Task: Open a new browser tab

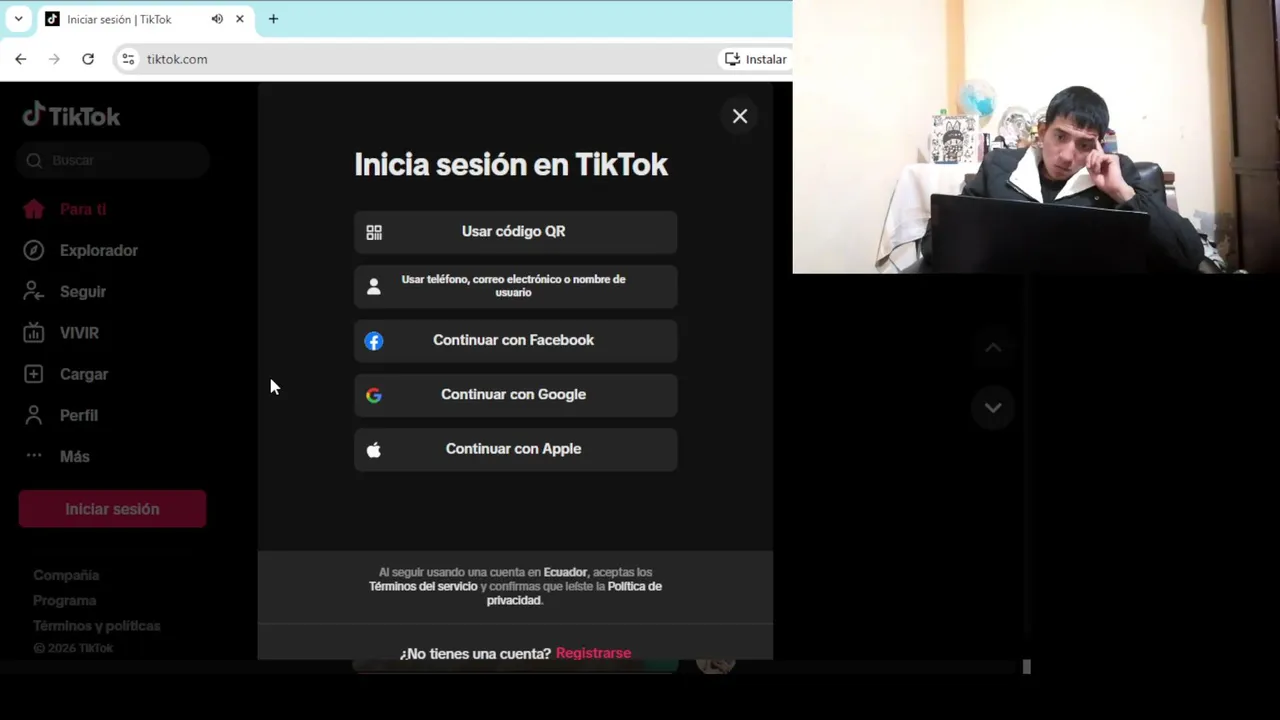Action: click(x=273, y=19)
